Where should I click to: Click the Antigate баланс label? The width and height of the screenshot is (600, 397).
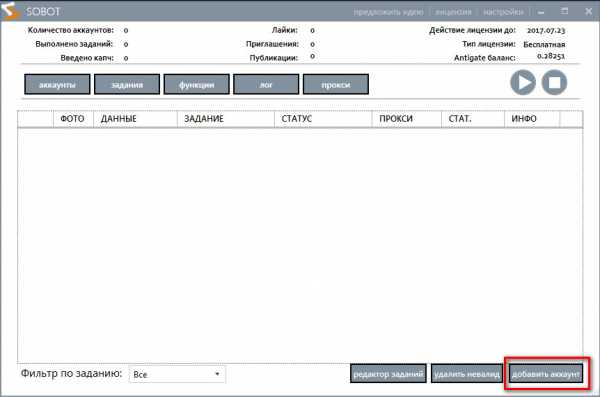(x=485, y=58)
